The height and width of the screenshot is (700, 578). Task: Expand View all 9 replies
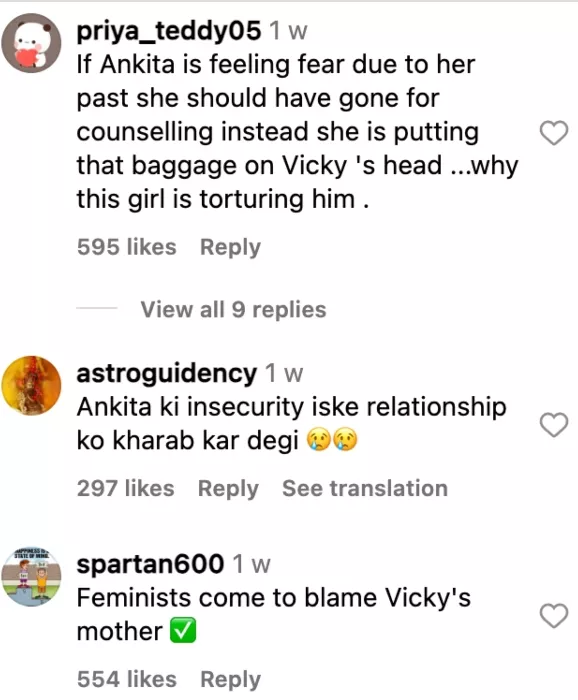(233, 309)
